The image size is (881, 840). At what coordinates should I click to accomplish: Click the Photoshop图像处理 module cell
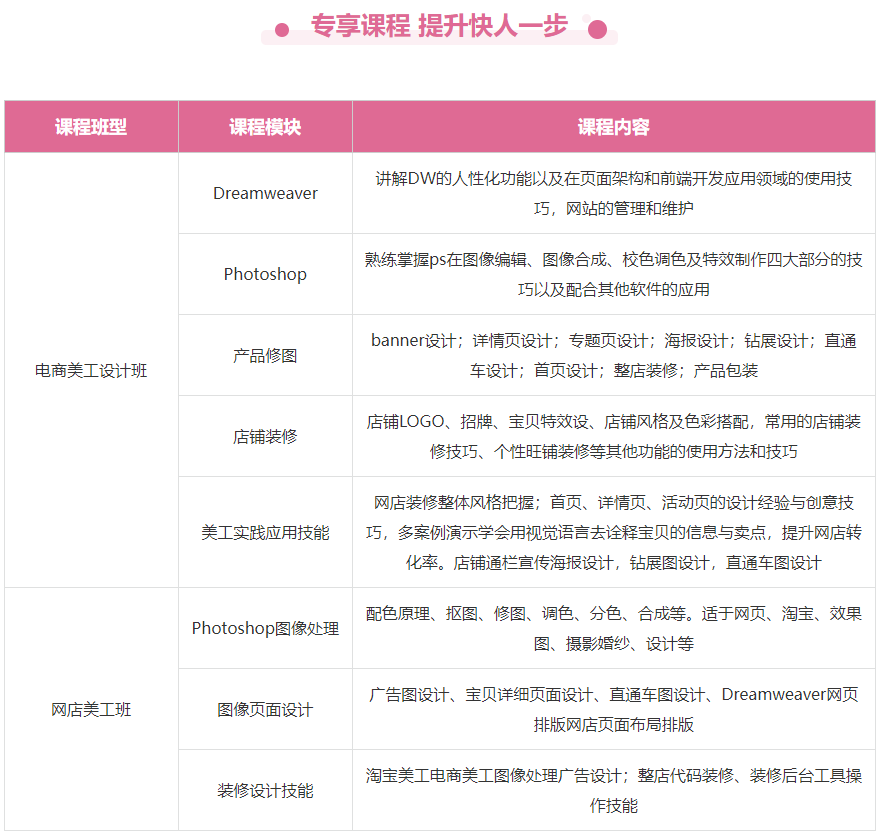click(265, 628)
